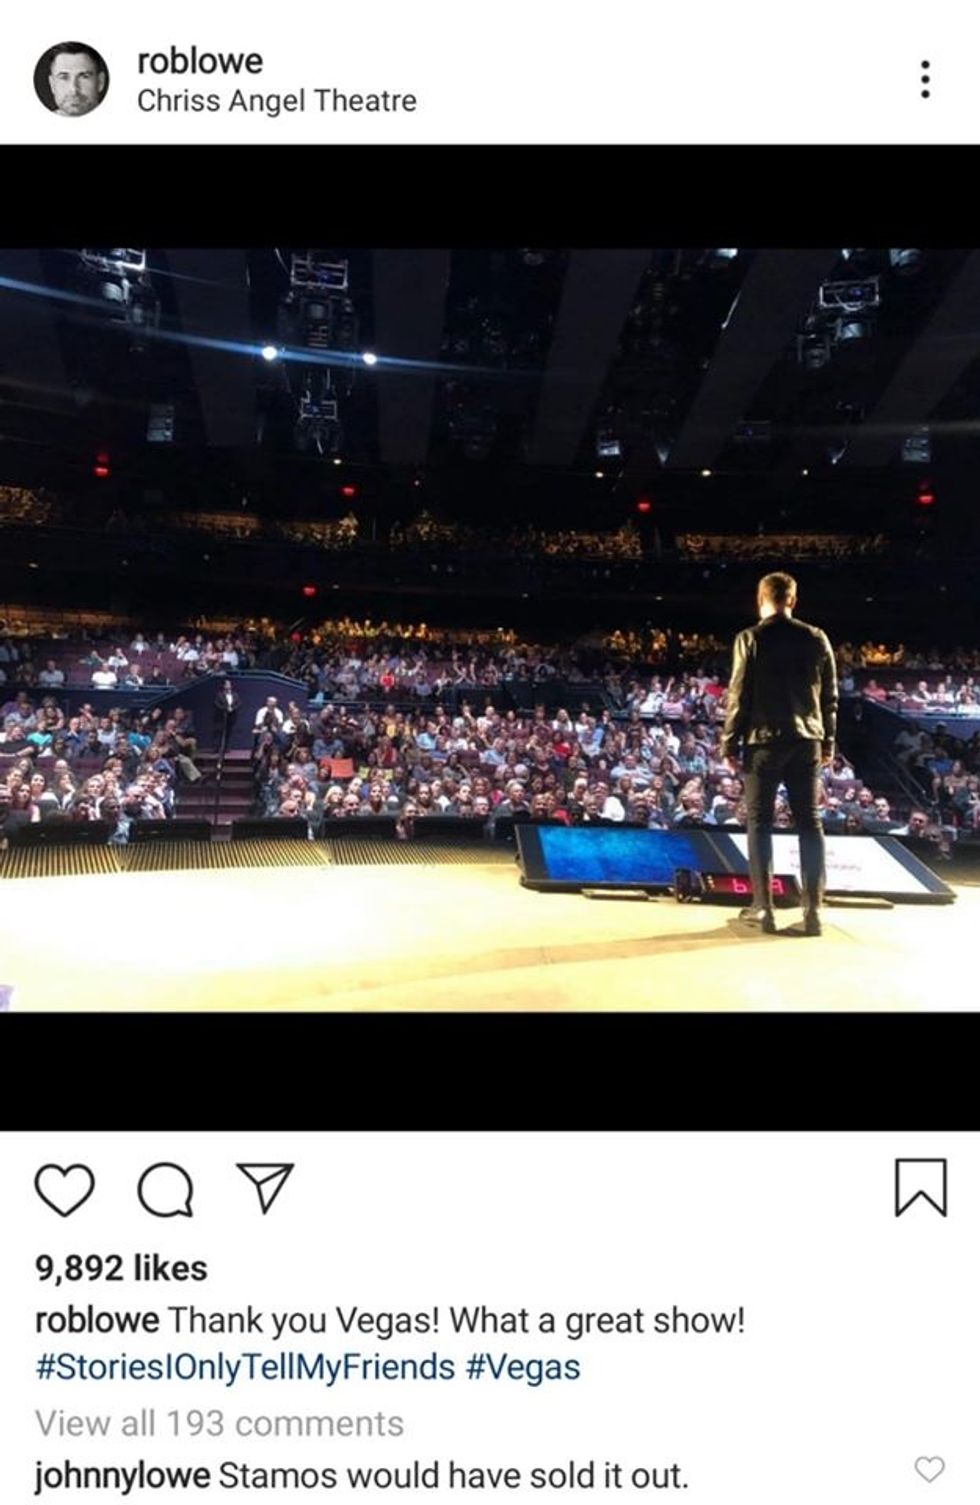Open roblowe profile picture avatar

click(x=71, y=79)
